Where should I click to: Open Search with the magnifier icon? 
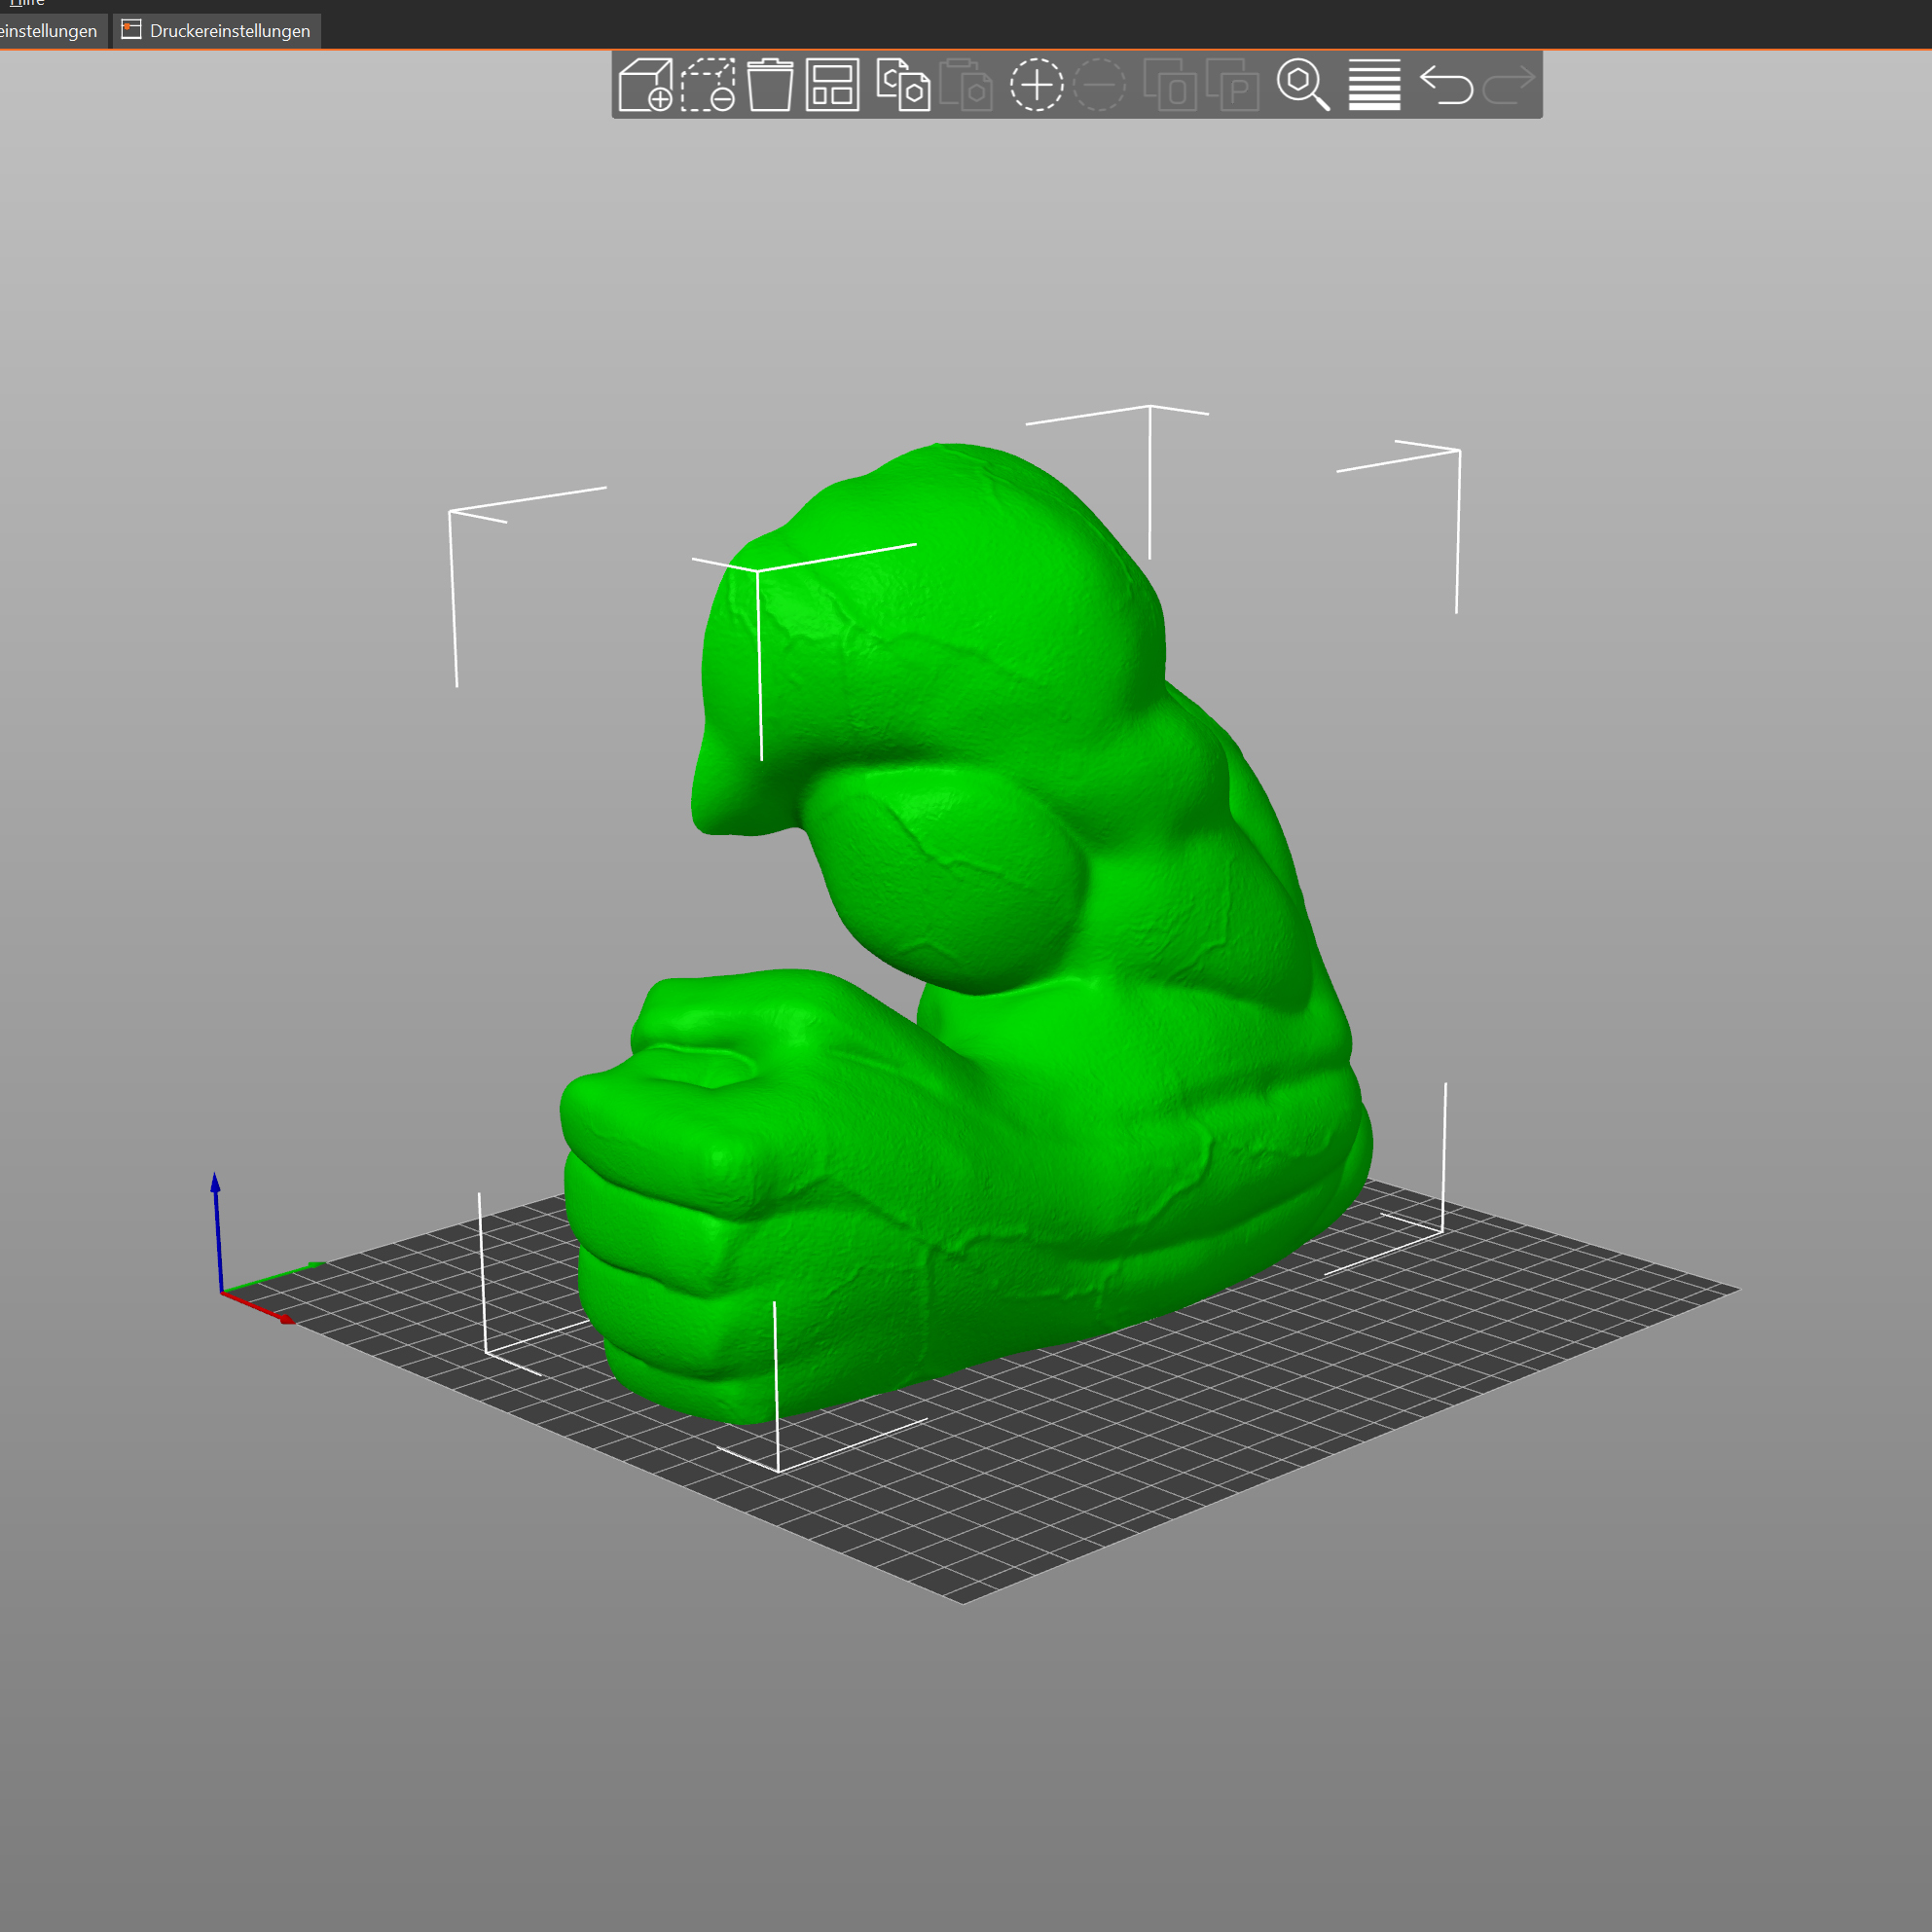coord(1303,85)
